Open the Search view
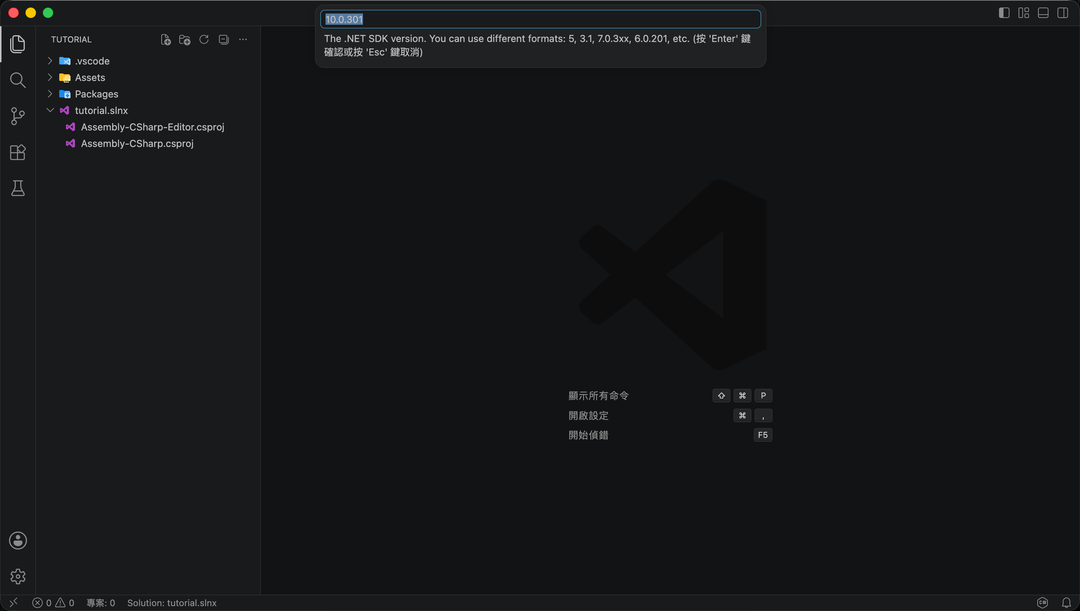1080x611 pixels. point(18,80)
